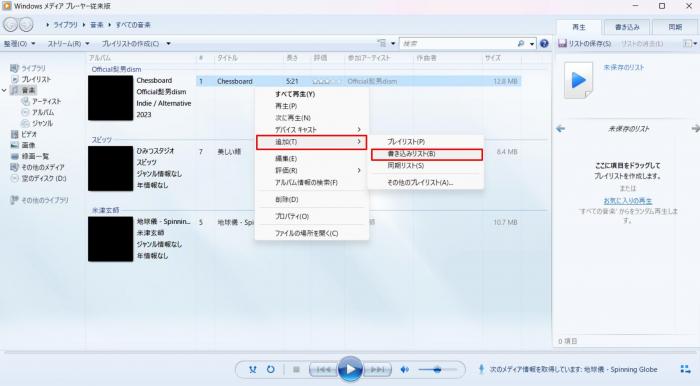Viewport: 700px width, 386px height.
Task: Click the unsaved list play icon
Action: click(x=578, y=80)
